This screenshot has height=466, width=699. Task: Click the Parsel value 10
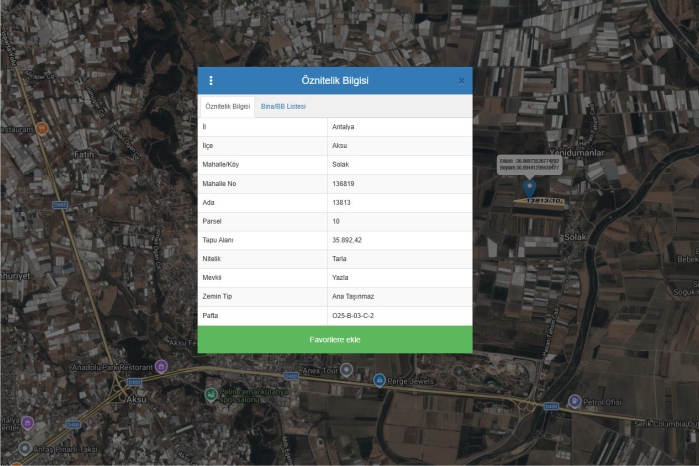point(336,221)
